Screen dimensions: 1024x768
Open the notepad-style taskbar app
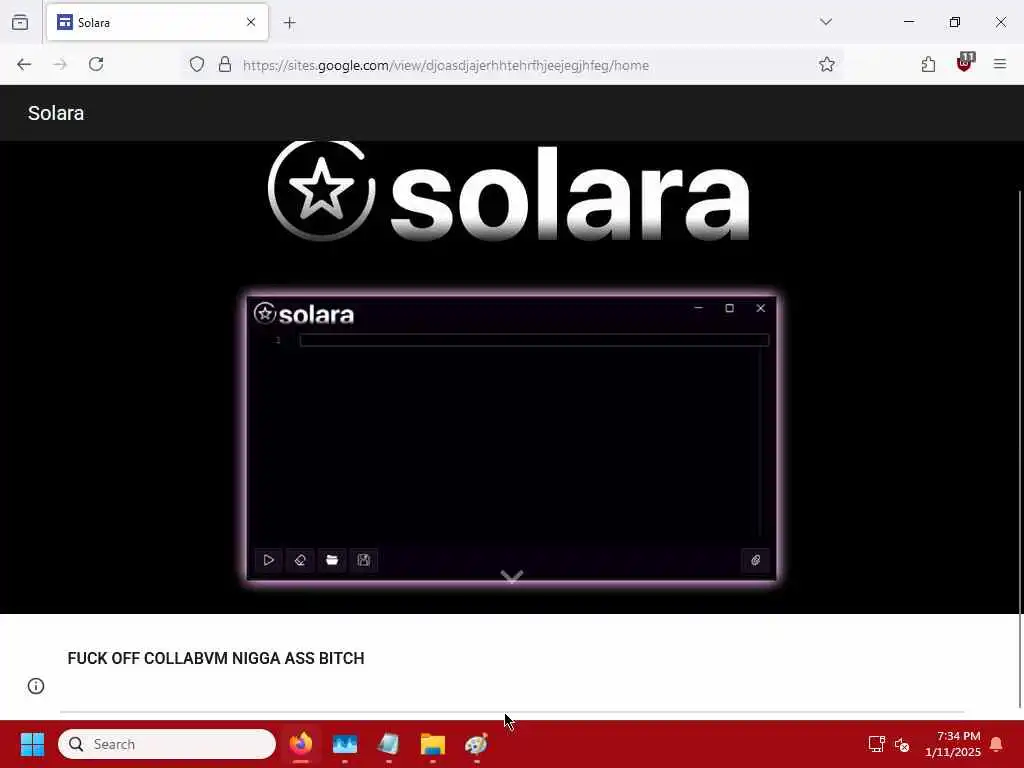tap(389, 744)
